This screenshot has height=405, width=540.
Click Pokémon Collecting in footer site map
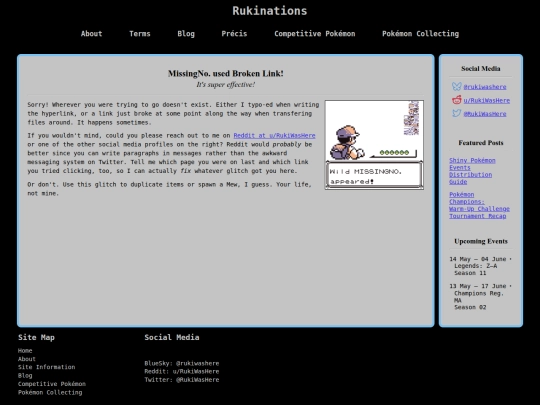point(50,392)
